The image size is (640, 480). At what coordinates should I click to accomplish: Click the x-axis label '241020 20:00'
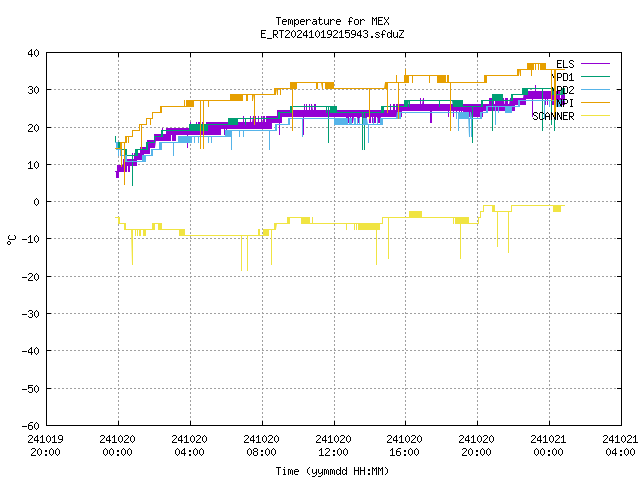coord(476,446)
